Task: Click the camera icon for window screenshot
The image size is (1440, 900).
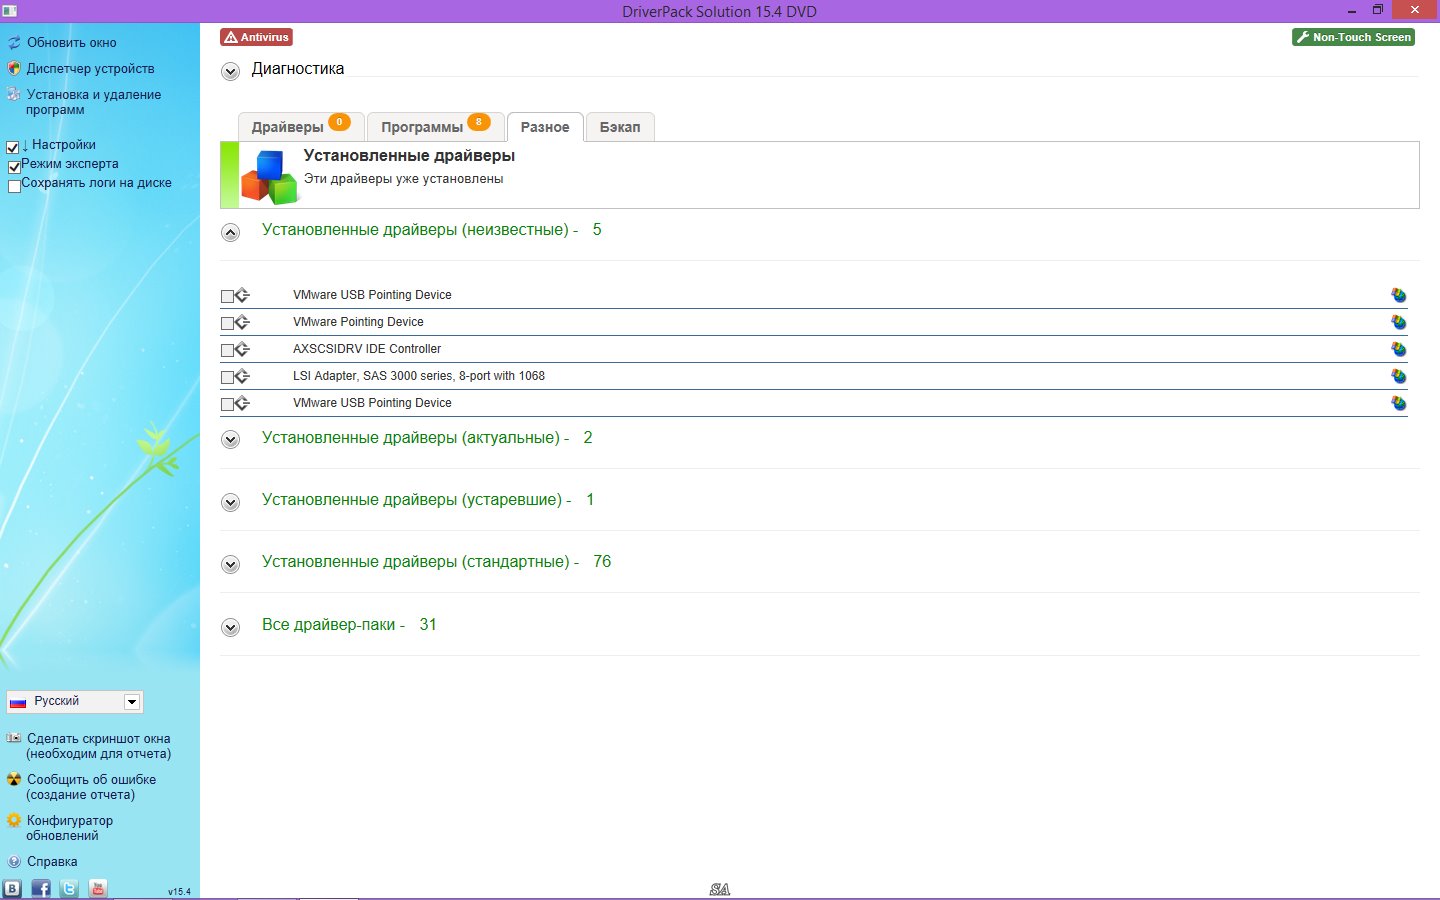Action: coord(14,739)
